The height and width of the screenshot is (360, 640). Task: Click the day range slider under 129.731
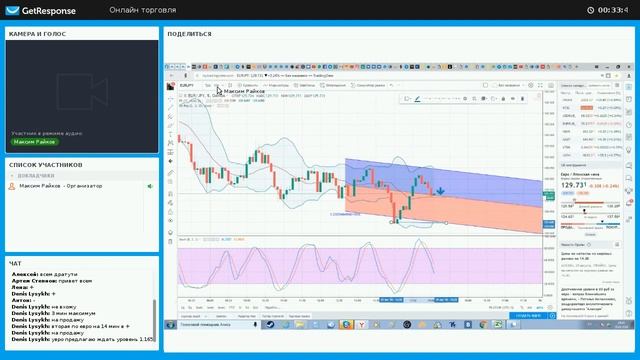(590, 202)
